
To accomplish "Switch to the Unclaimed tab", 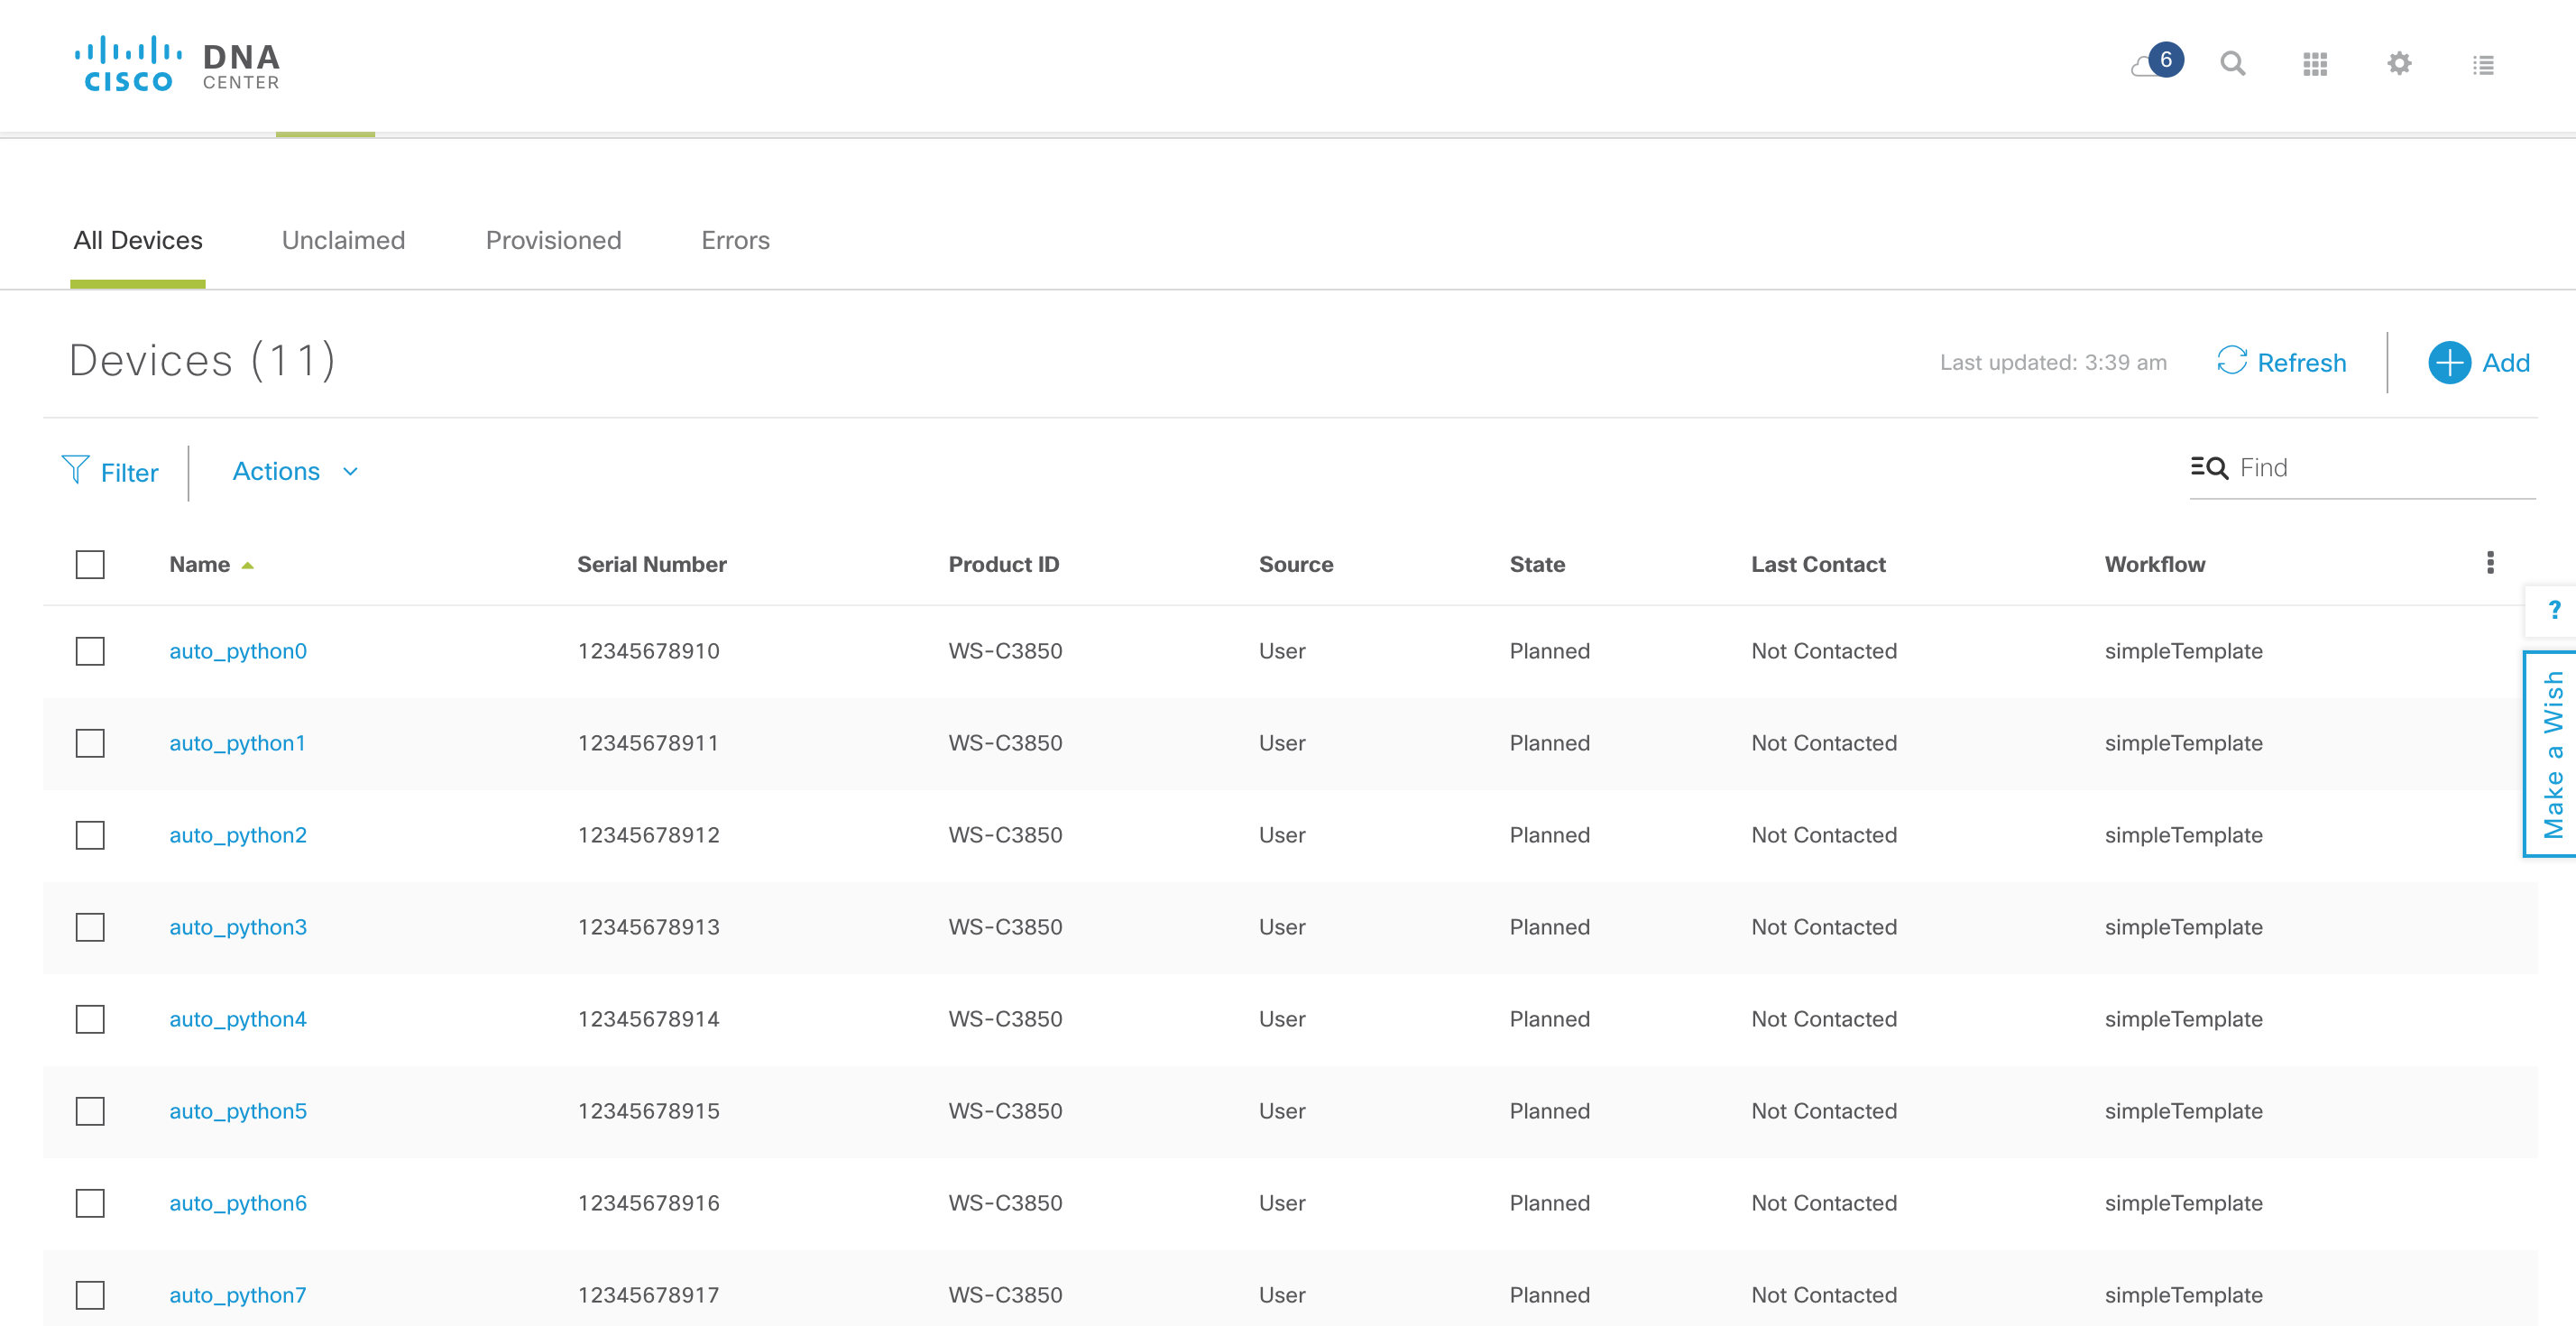I will pyautogui.click(x=343, y=240).
